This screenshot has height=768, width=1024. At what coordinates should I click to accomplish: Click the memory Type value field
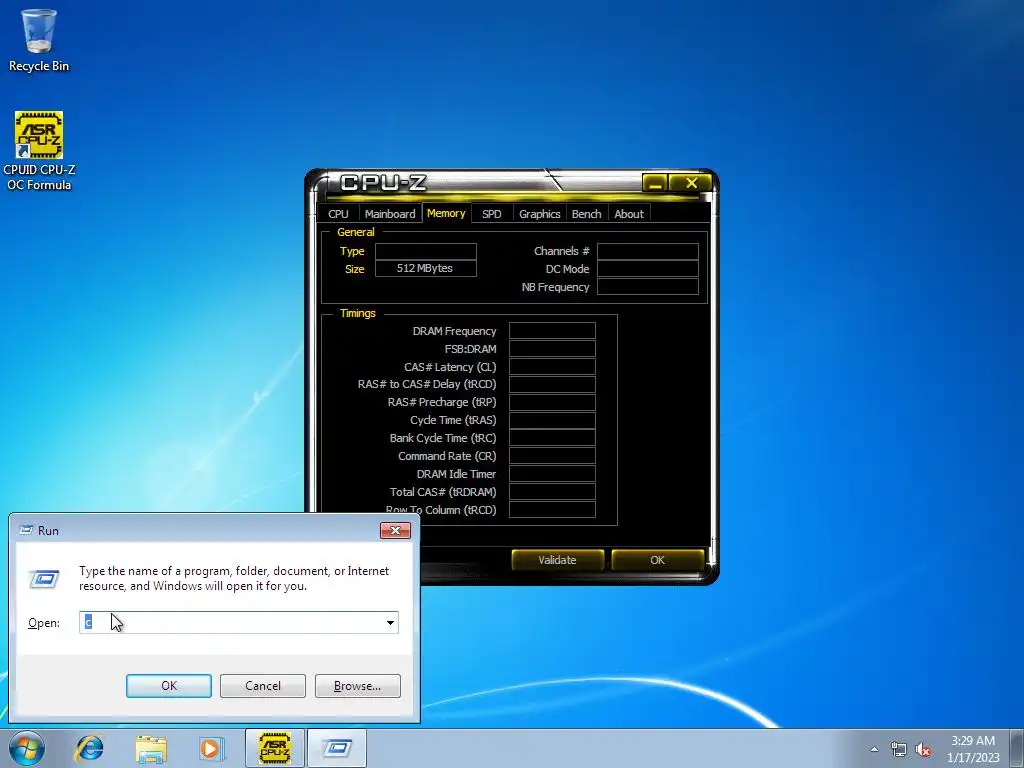pos(425,251)
